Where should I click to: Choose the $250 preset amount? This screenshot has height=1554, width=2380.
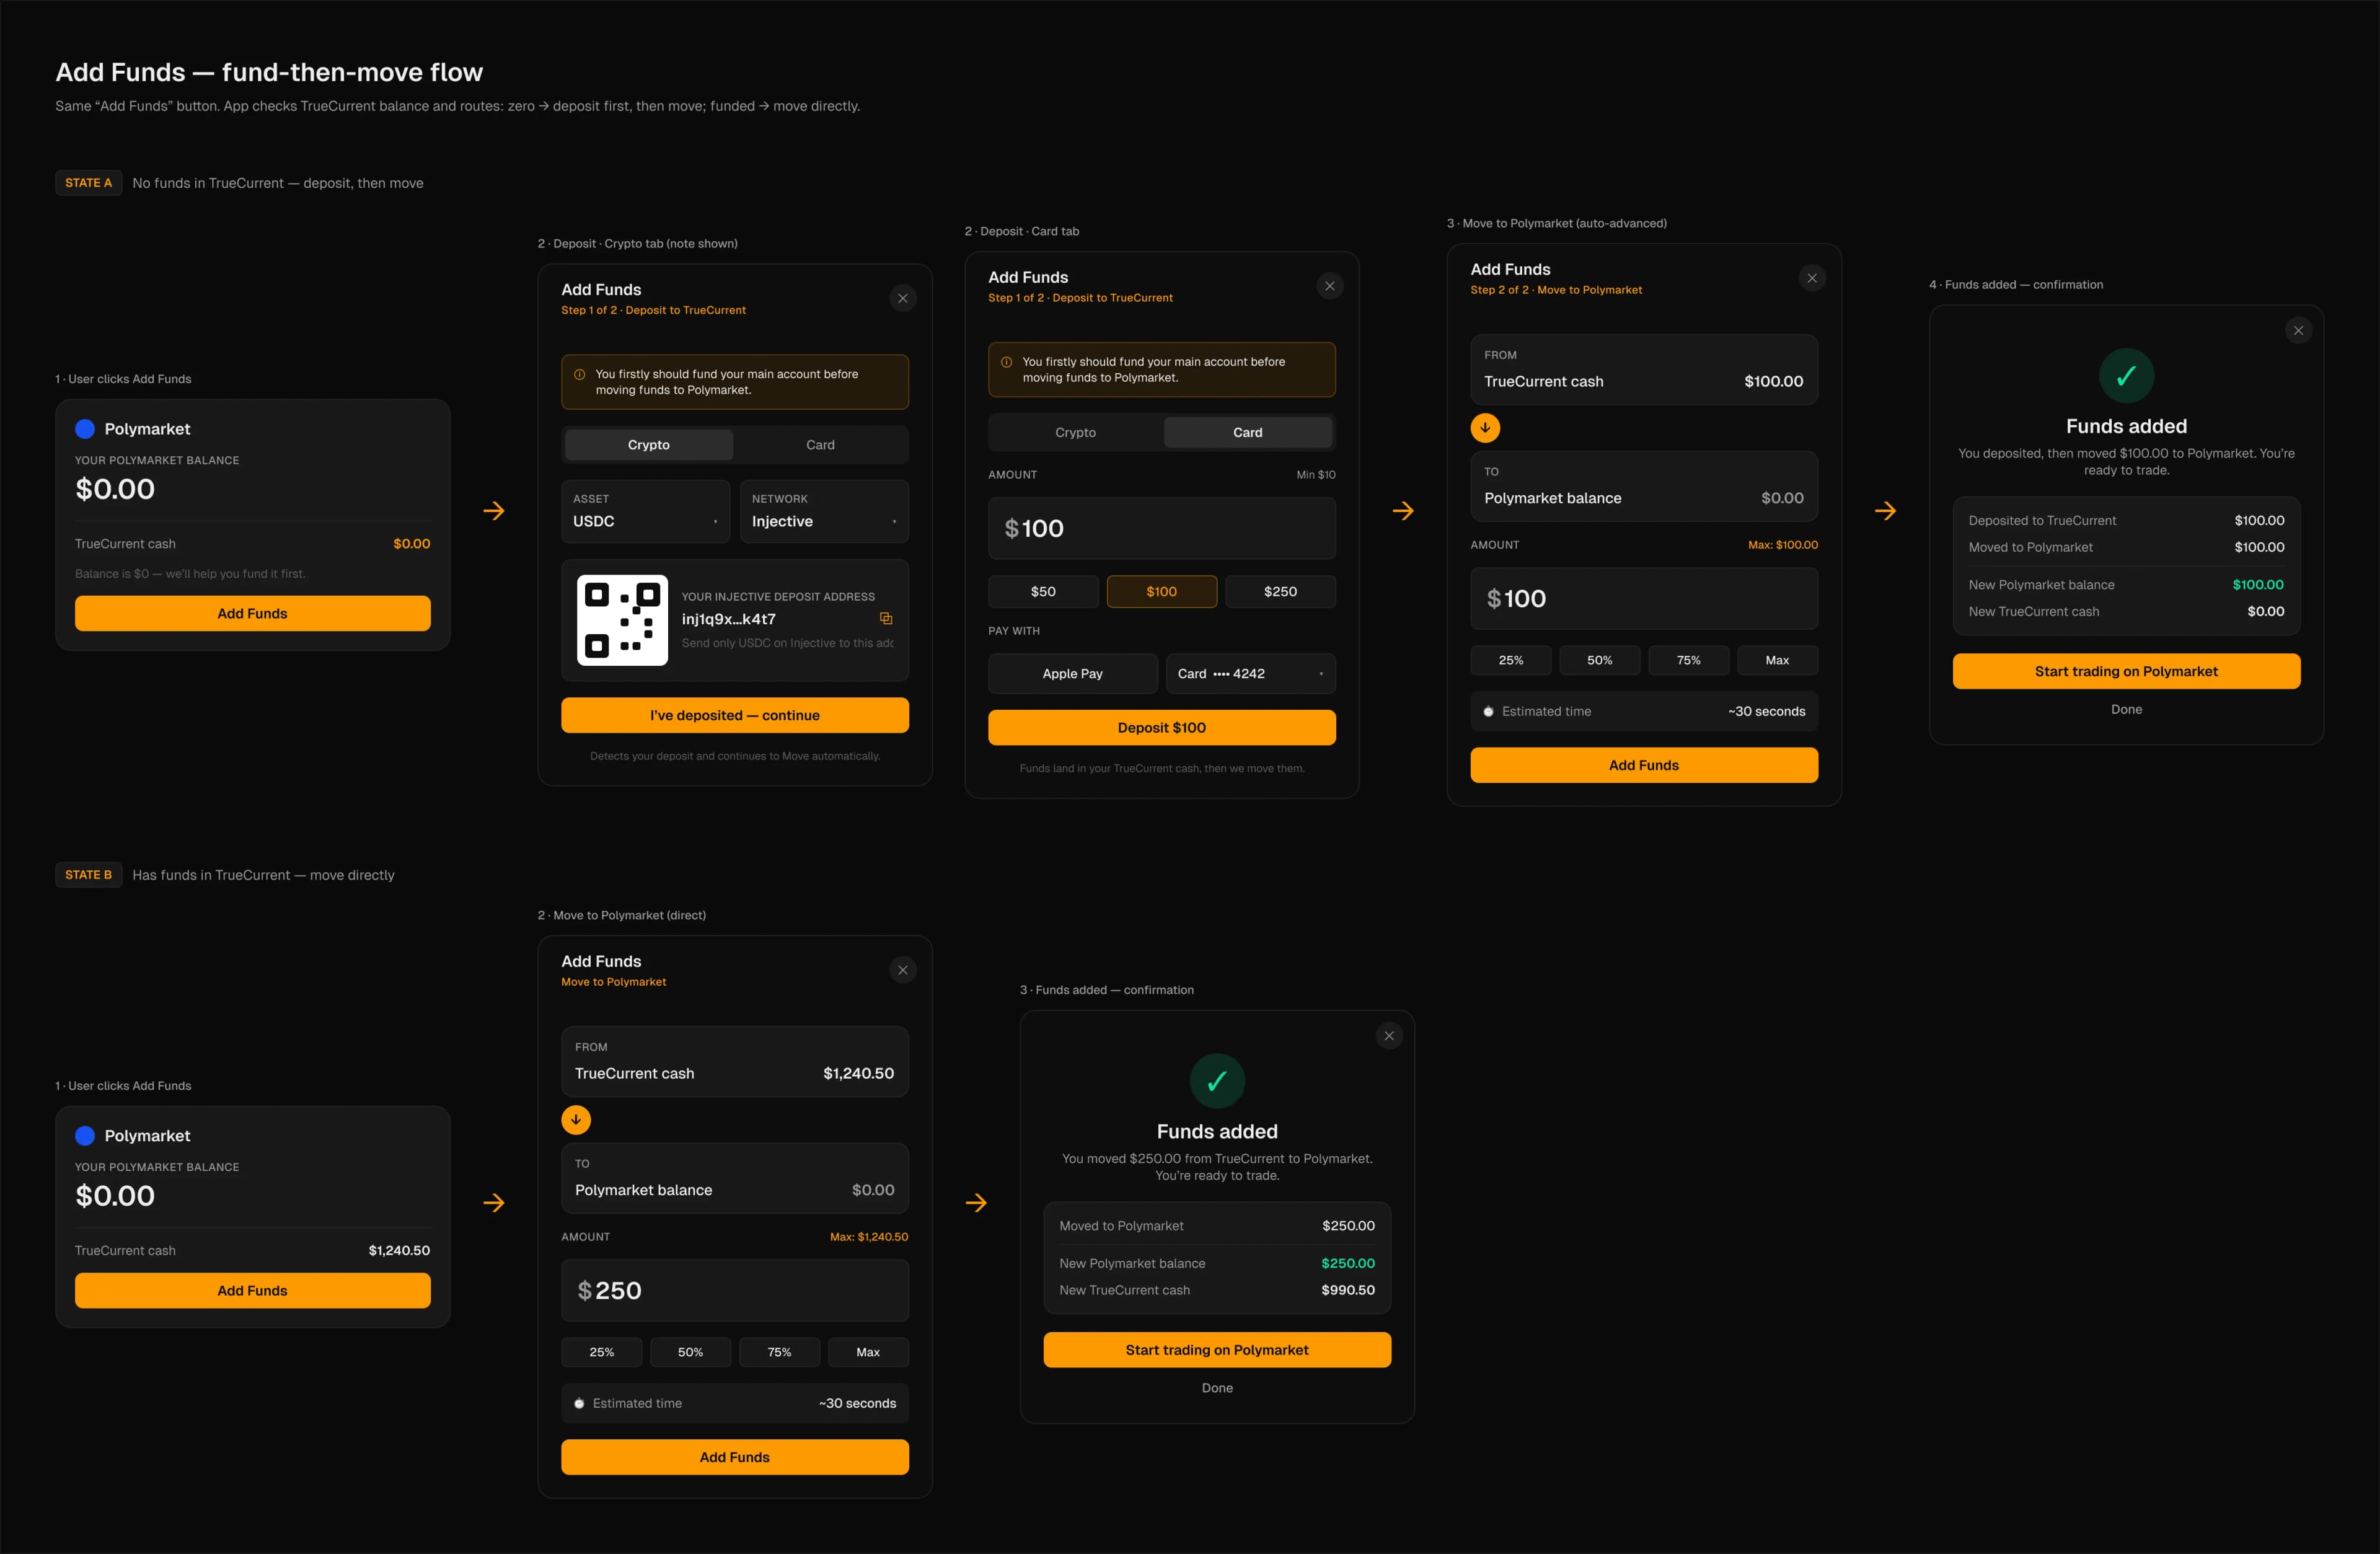(1280, 592)
